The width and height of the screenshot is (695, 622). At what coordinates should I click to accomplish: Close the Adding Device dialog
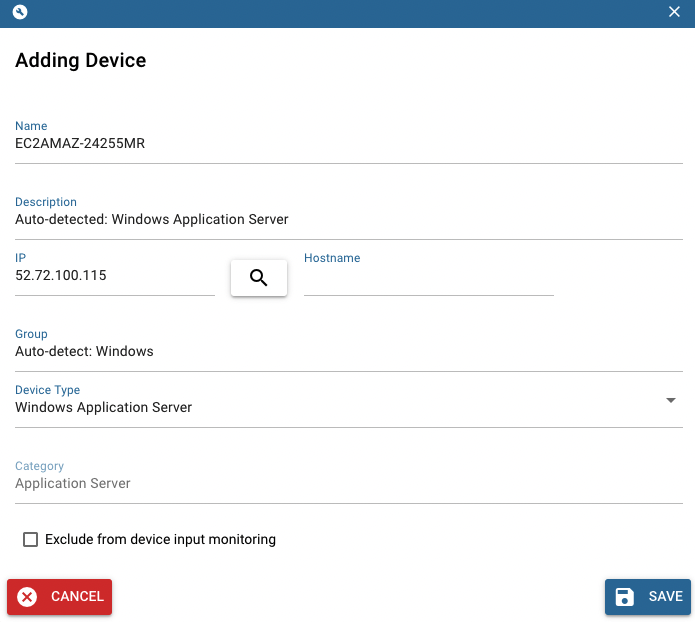tap(674, 12)
